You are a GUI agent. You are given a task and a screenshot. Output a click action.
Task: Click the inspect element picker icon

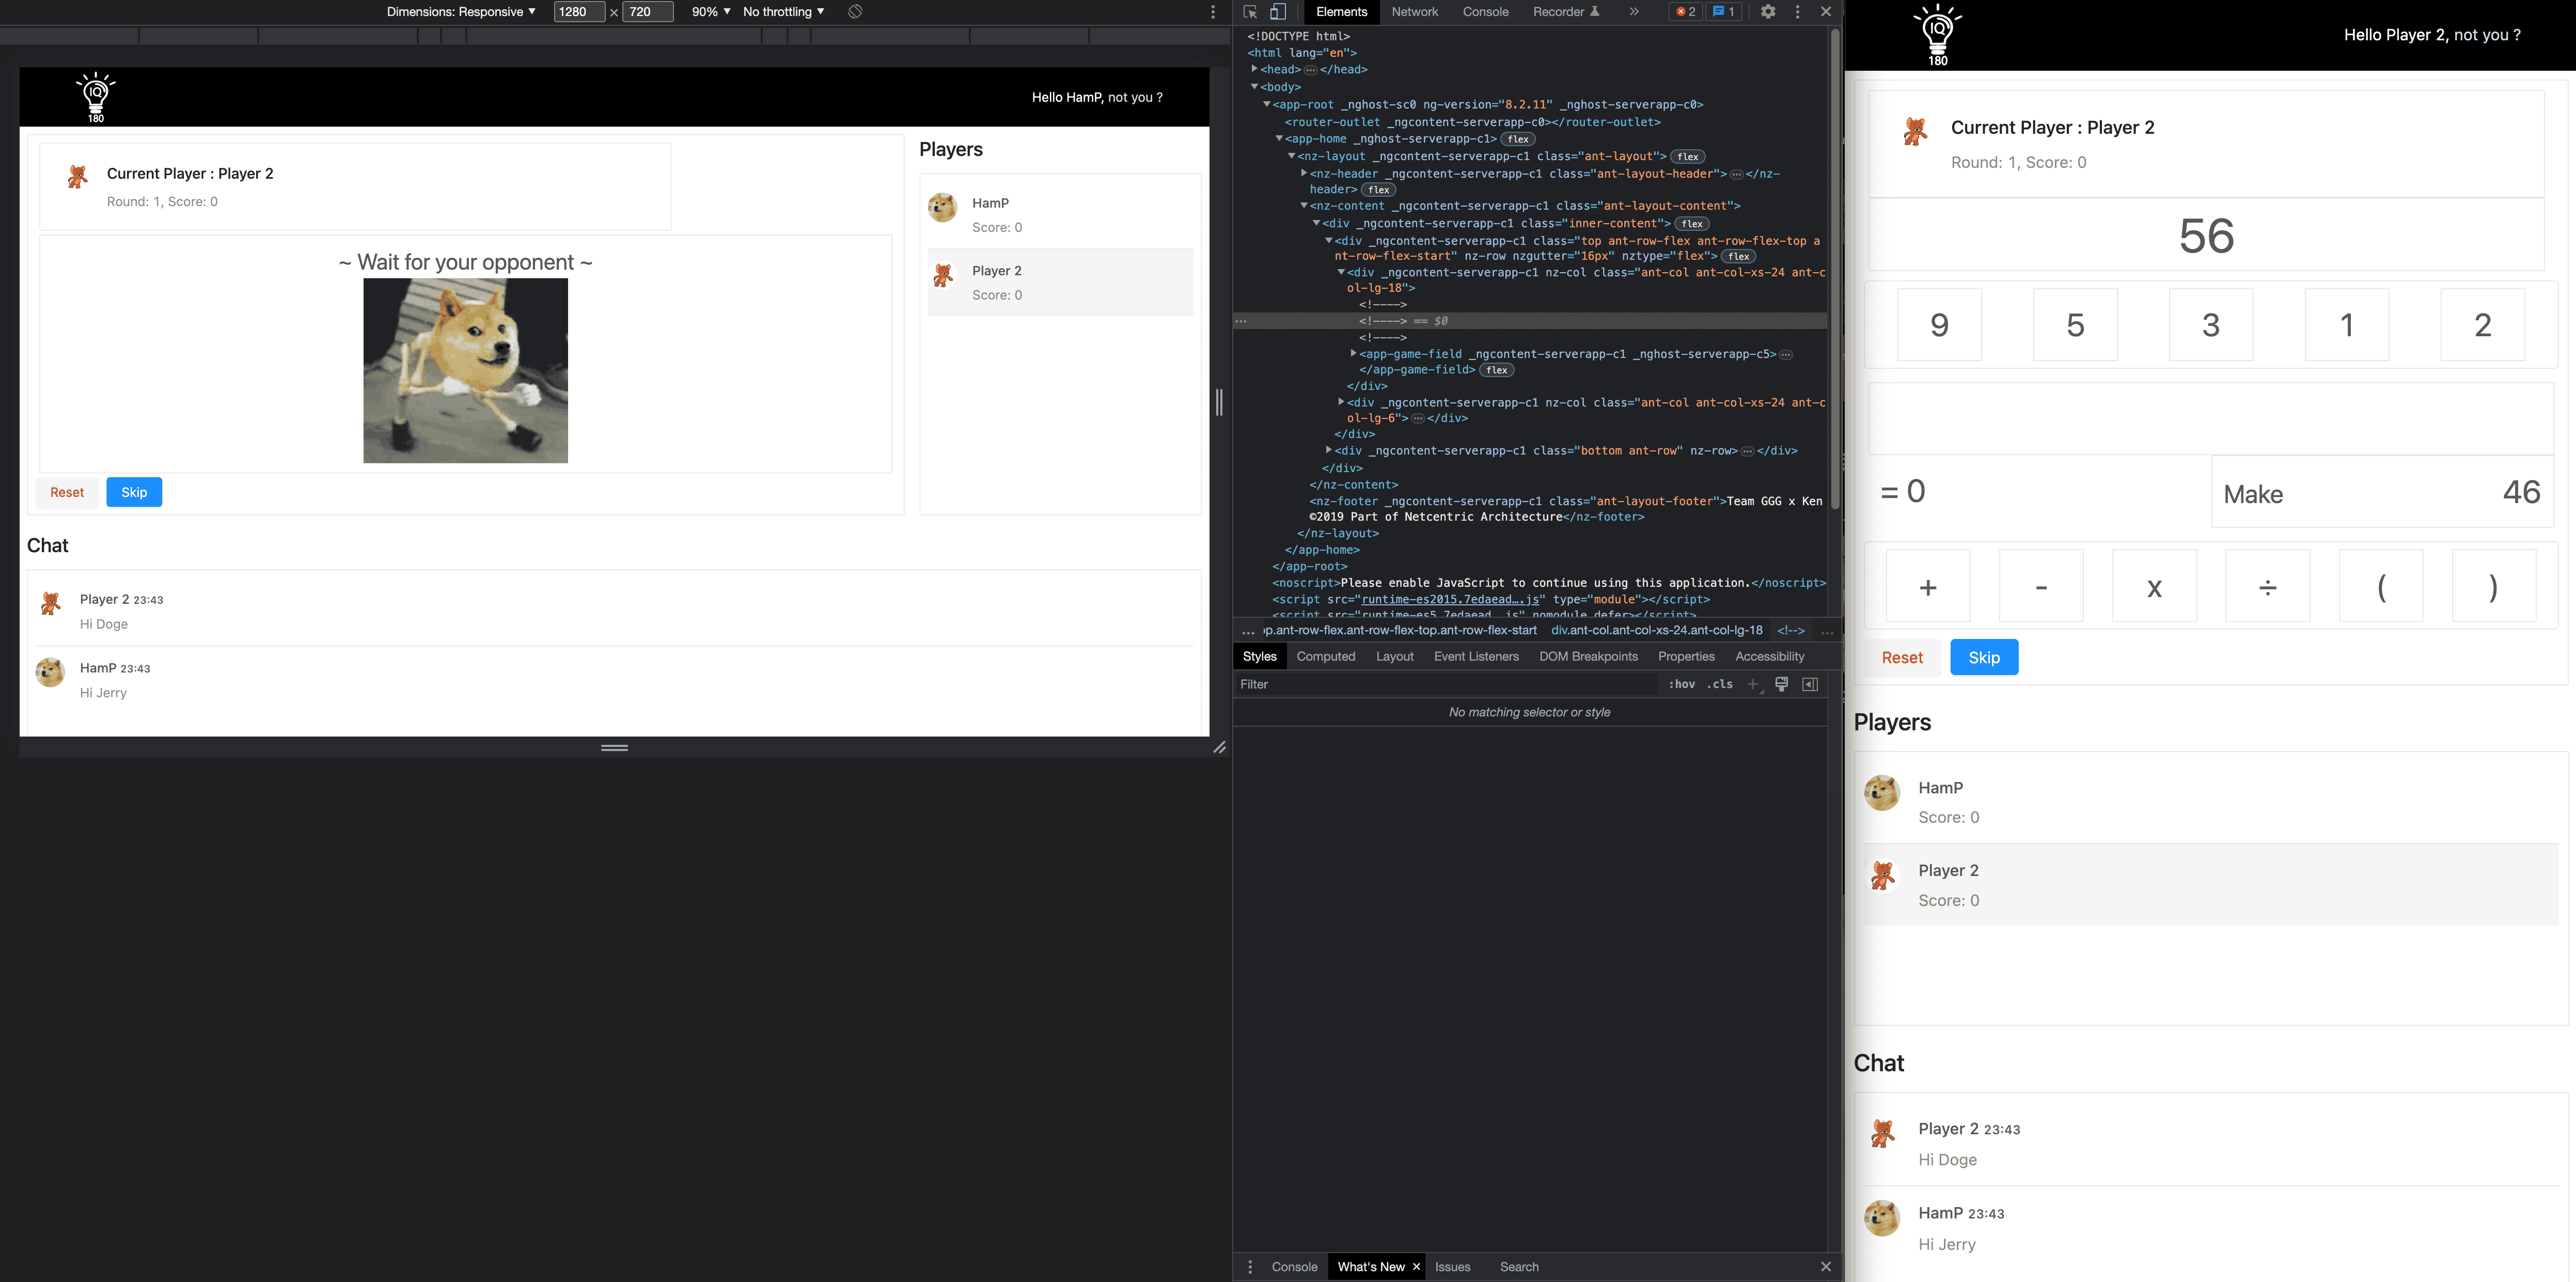(1250, 12)
